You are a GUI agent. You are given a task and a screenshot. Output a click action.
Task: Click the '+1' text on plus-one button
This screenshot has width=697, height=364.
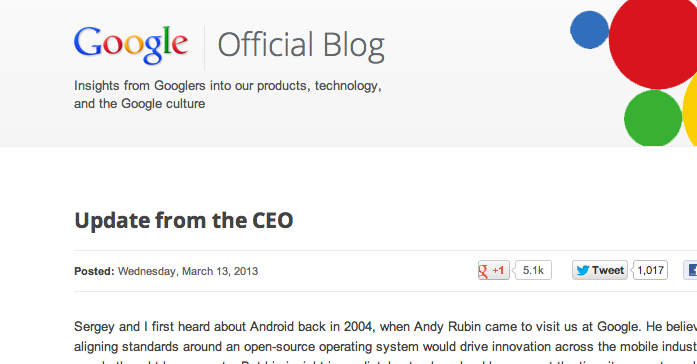pos(498,270)
